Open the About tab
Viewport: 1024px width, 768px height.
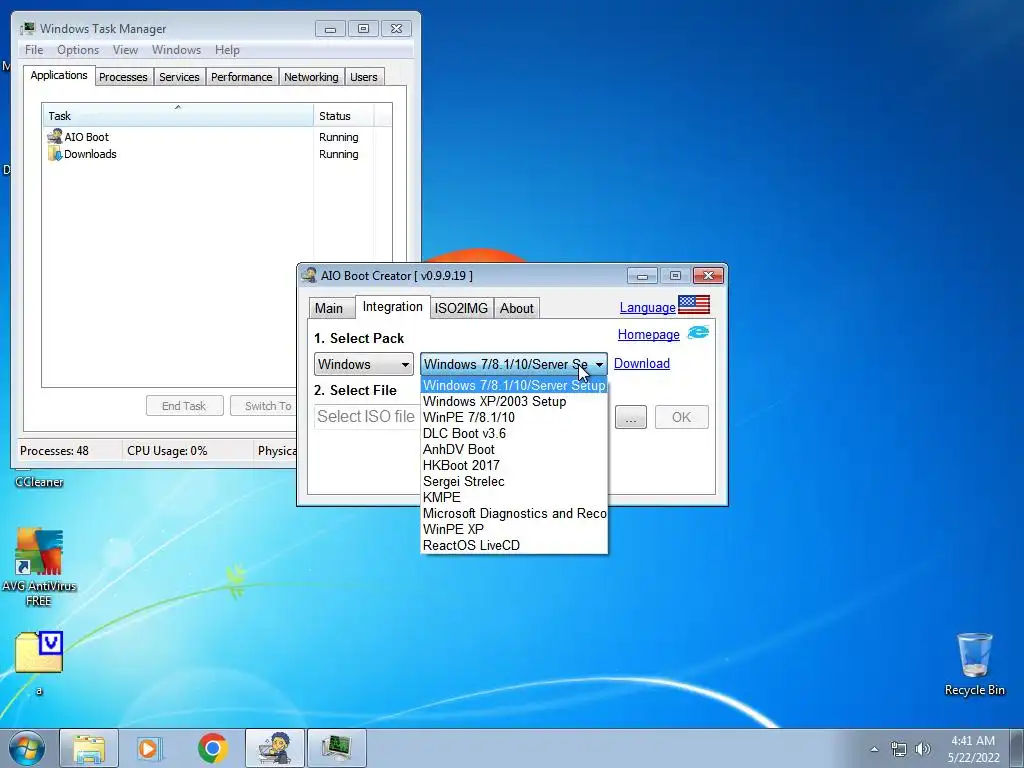517,308
